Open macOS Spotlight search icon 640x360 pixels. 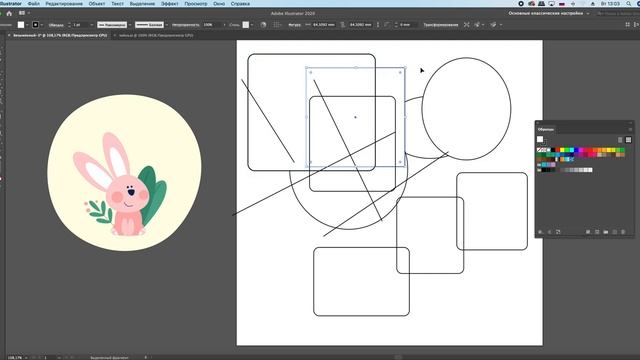629,4
